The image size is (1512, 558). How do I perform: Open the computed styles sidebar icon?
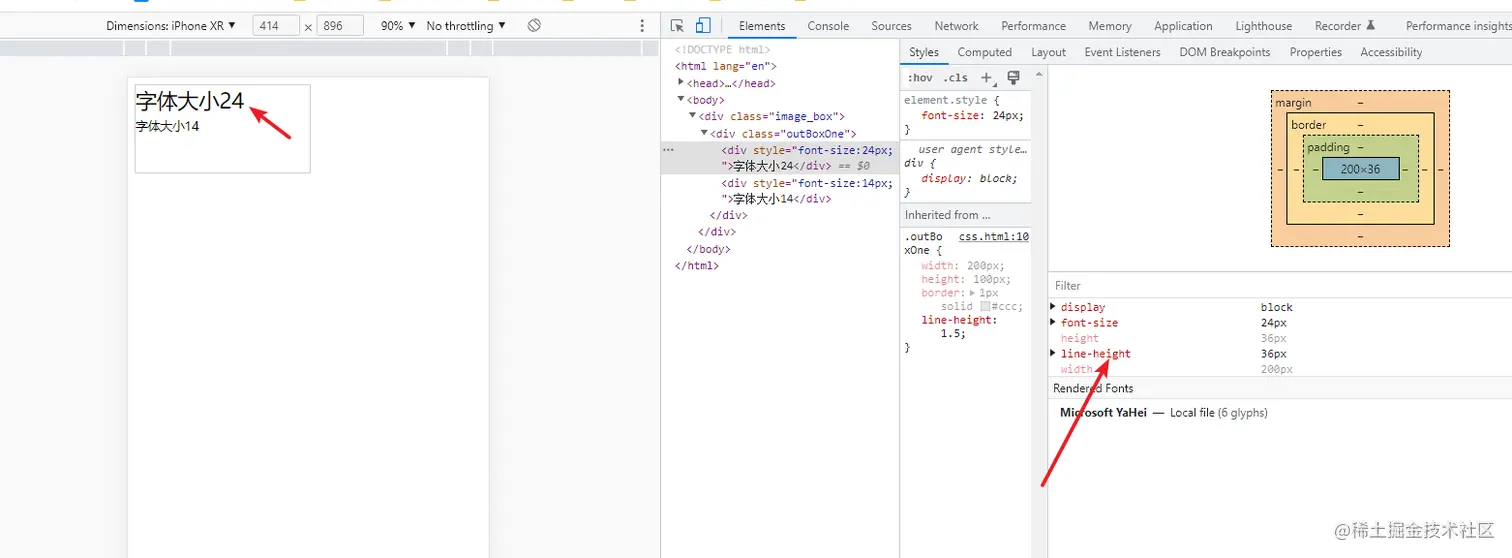(x=1013, y=77)
